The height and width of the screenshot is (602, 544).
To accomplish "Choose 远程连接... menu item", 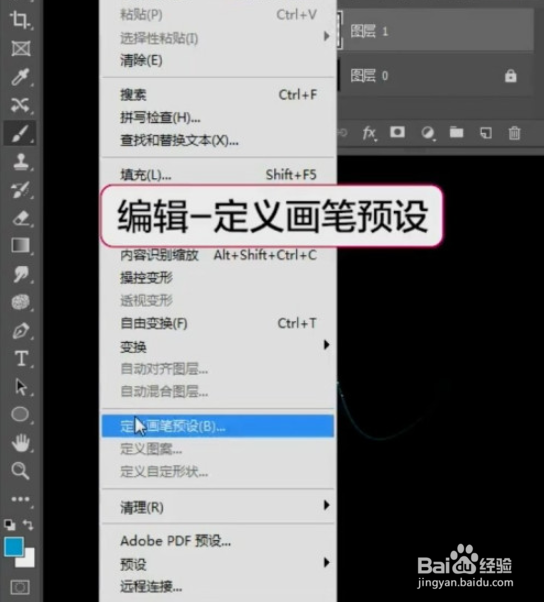I will coord(218,587).
